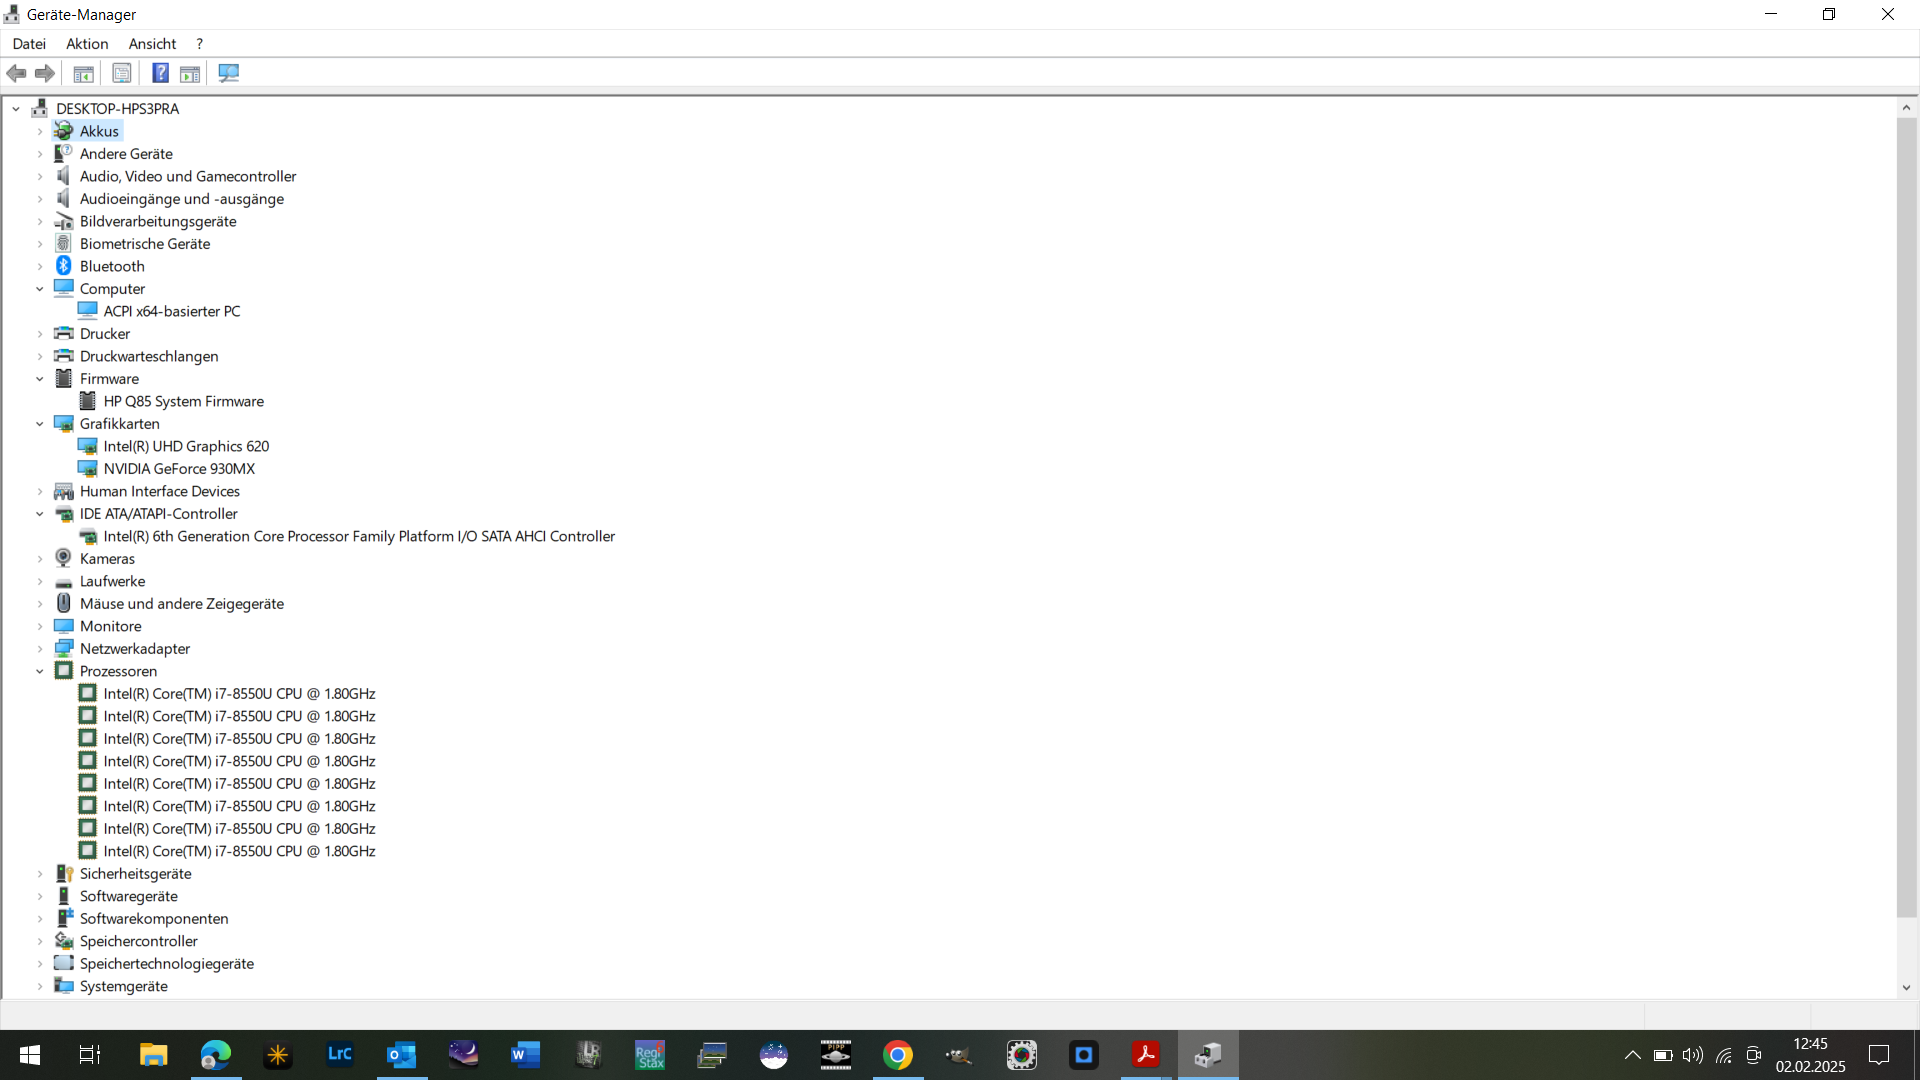Open Lightroom Classic from the taskbar
Image resolution: width=1920 pixels, height=1080 pixels.
point(340,1055)
